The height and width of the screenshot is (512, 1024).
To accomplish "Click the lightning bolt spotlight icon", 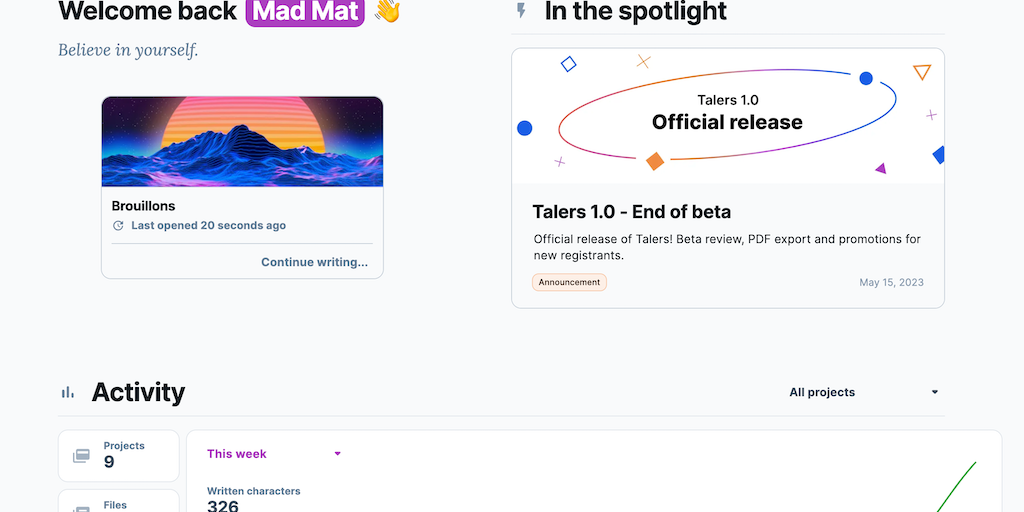I will 521,12.
